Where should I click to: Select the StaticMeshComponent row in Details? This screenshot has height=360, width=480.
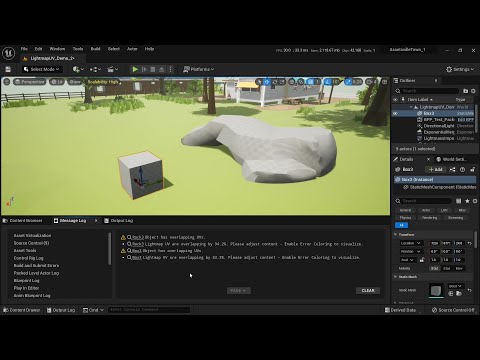tap(435, 187)
